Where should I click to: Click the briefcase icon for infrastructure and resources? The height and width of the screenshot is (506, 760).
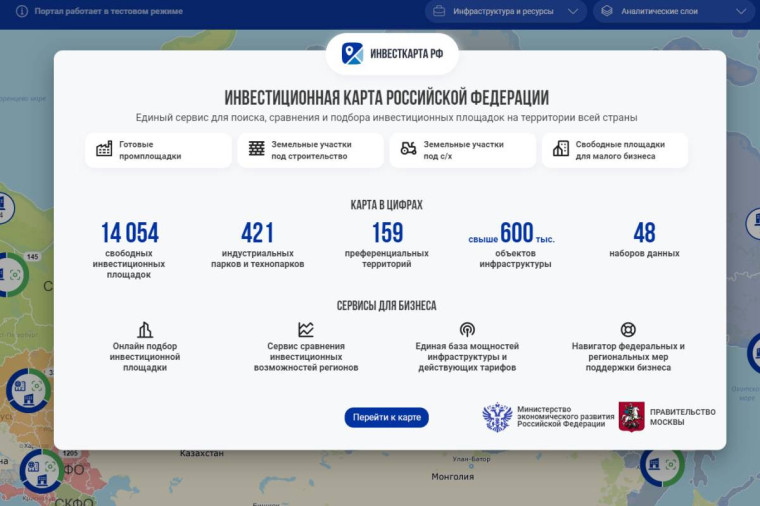click(439, 11)
